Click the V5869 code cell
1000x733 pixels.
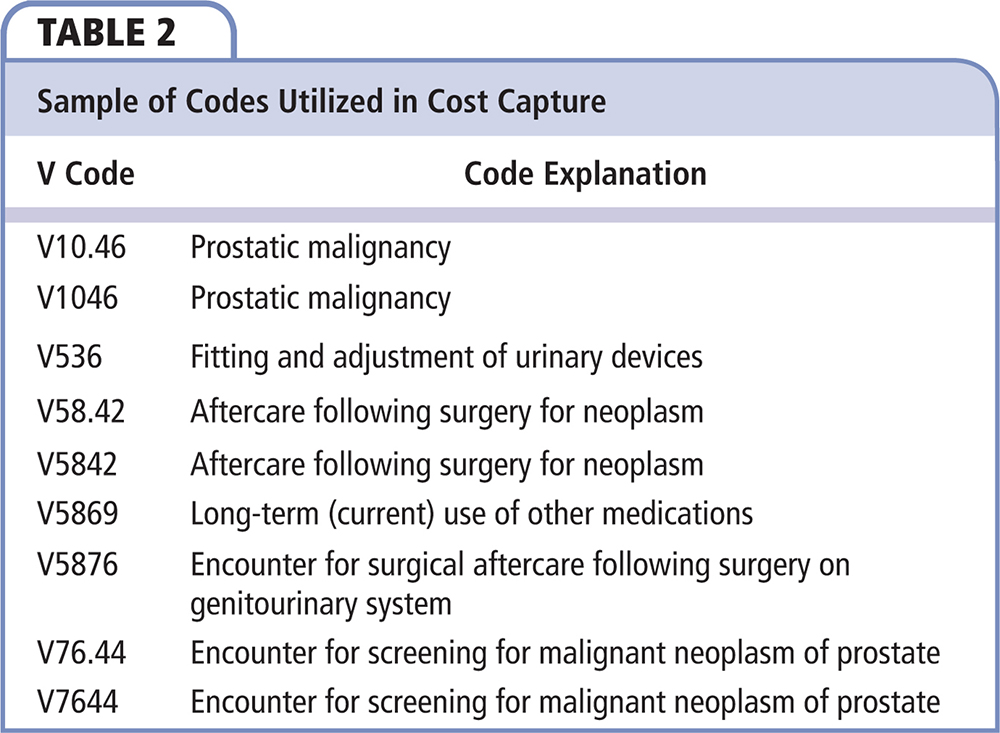(x=78, y=514)
